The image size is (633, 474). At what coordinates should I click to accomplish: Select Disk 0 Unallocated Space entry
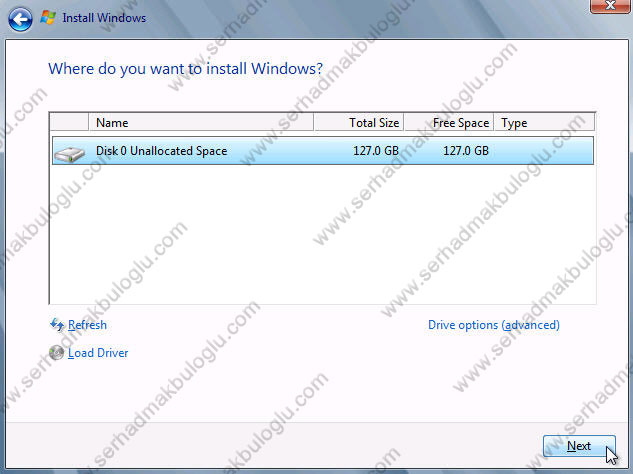point(323,151)
